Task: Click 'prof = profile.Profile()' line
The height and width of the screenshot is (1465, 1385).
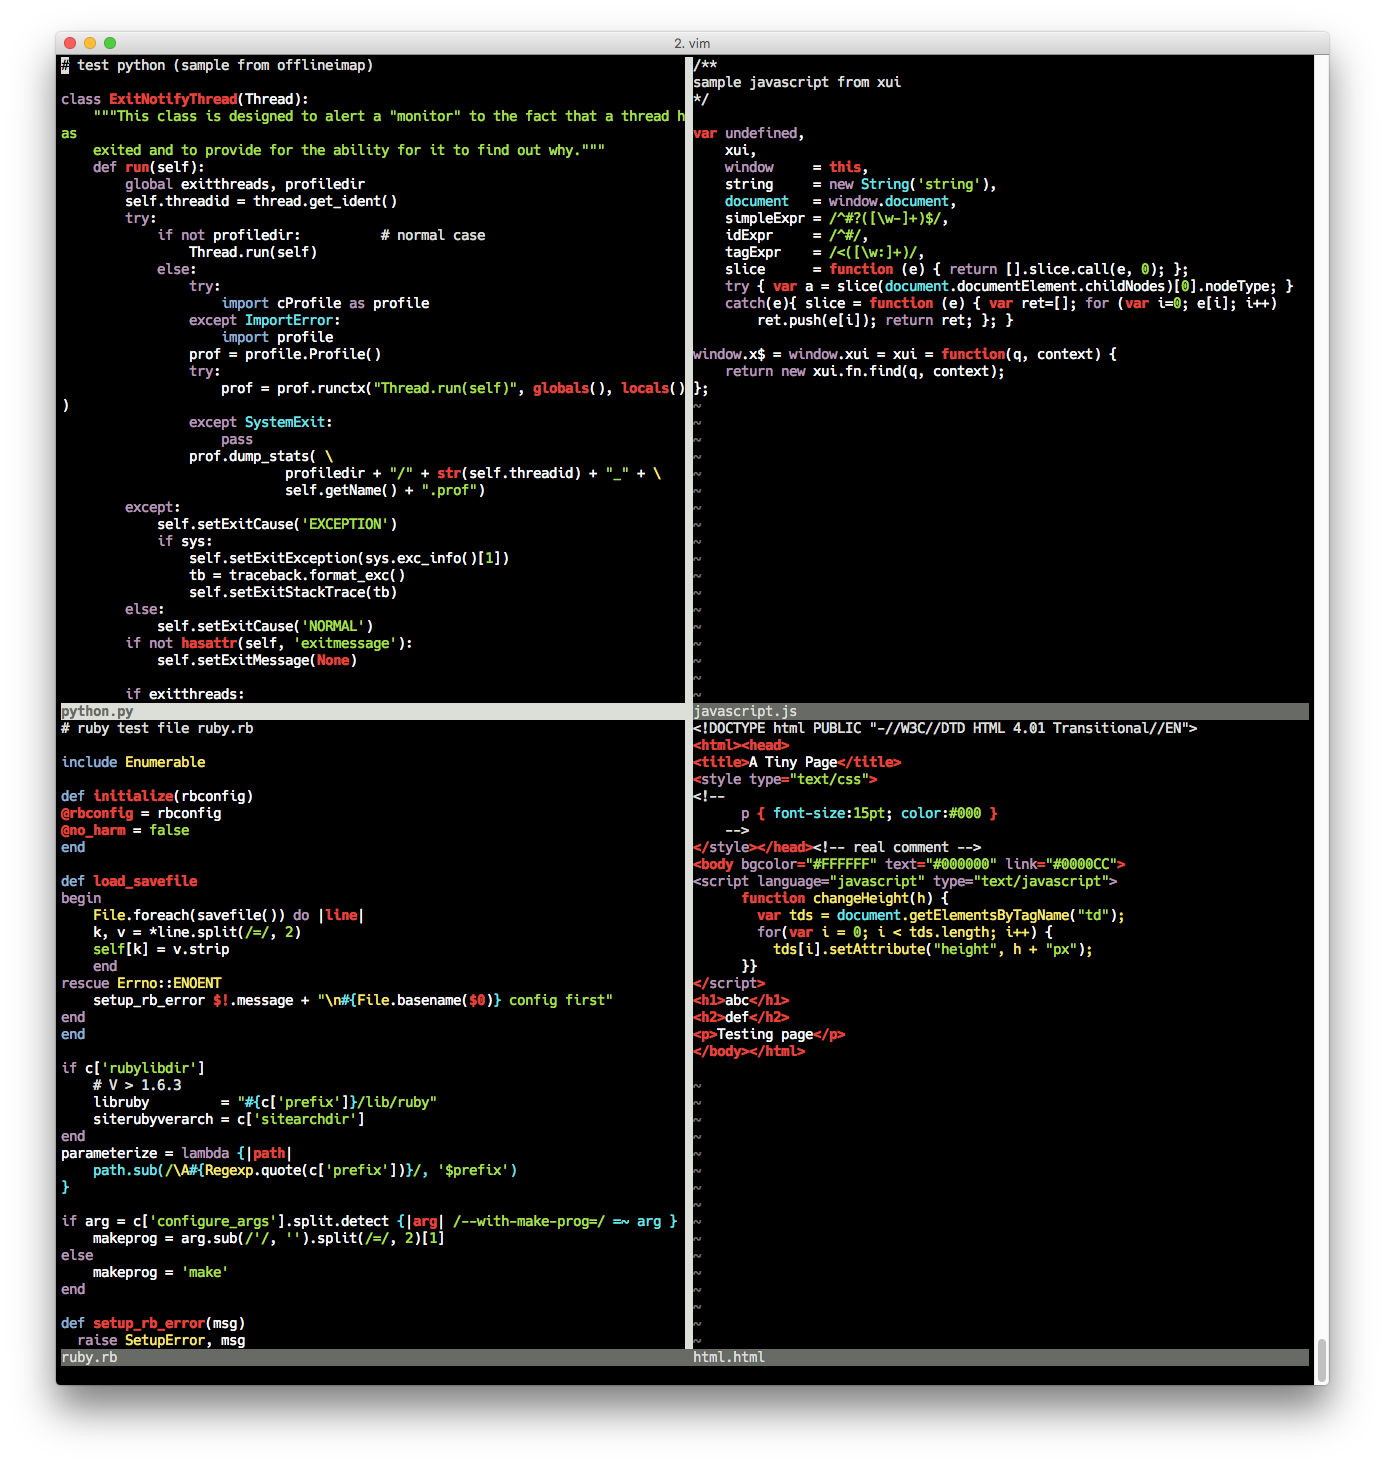Action: pyautogui.click(x=285, y=354)
